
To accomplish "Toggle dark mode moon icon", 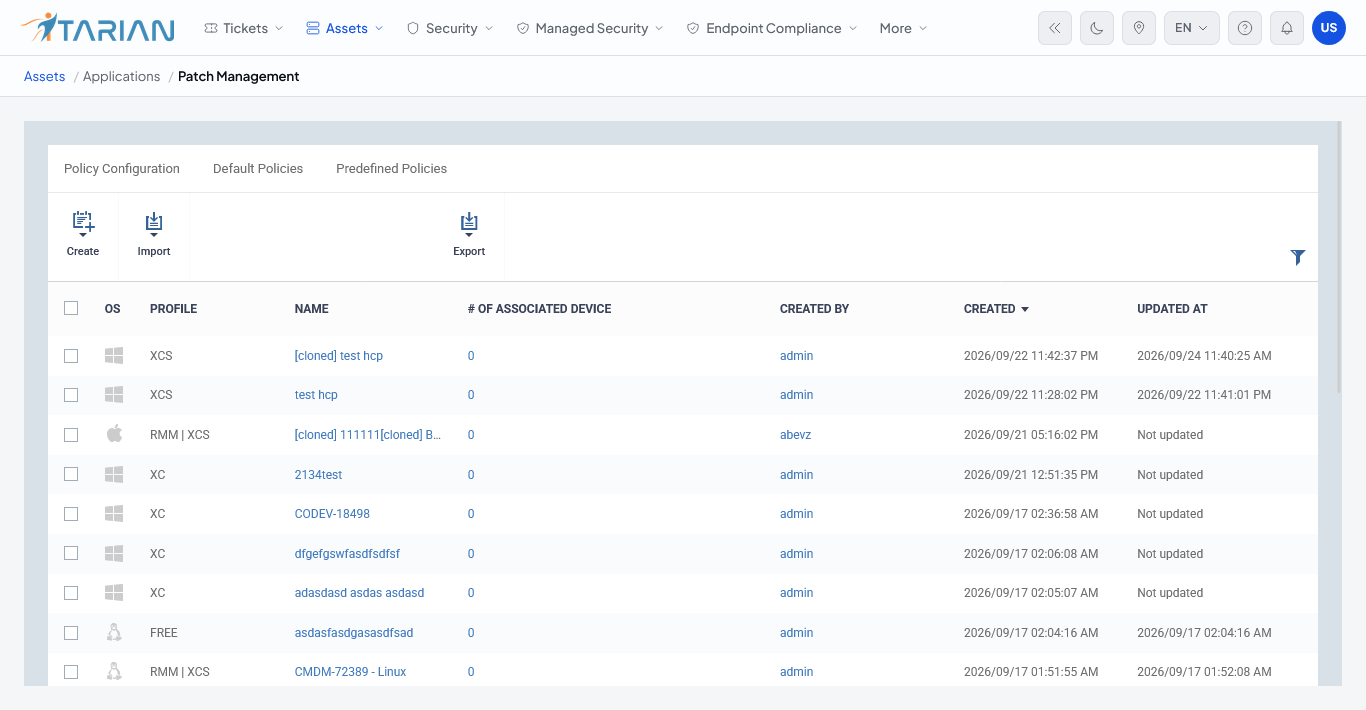I will click(1097, 28).
